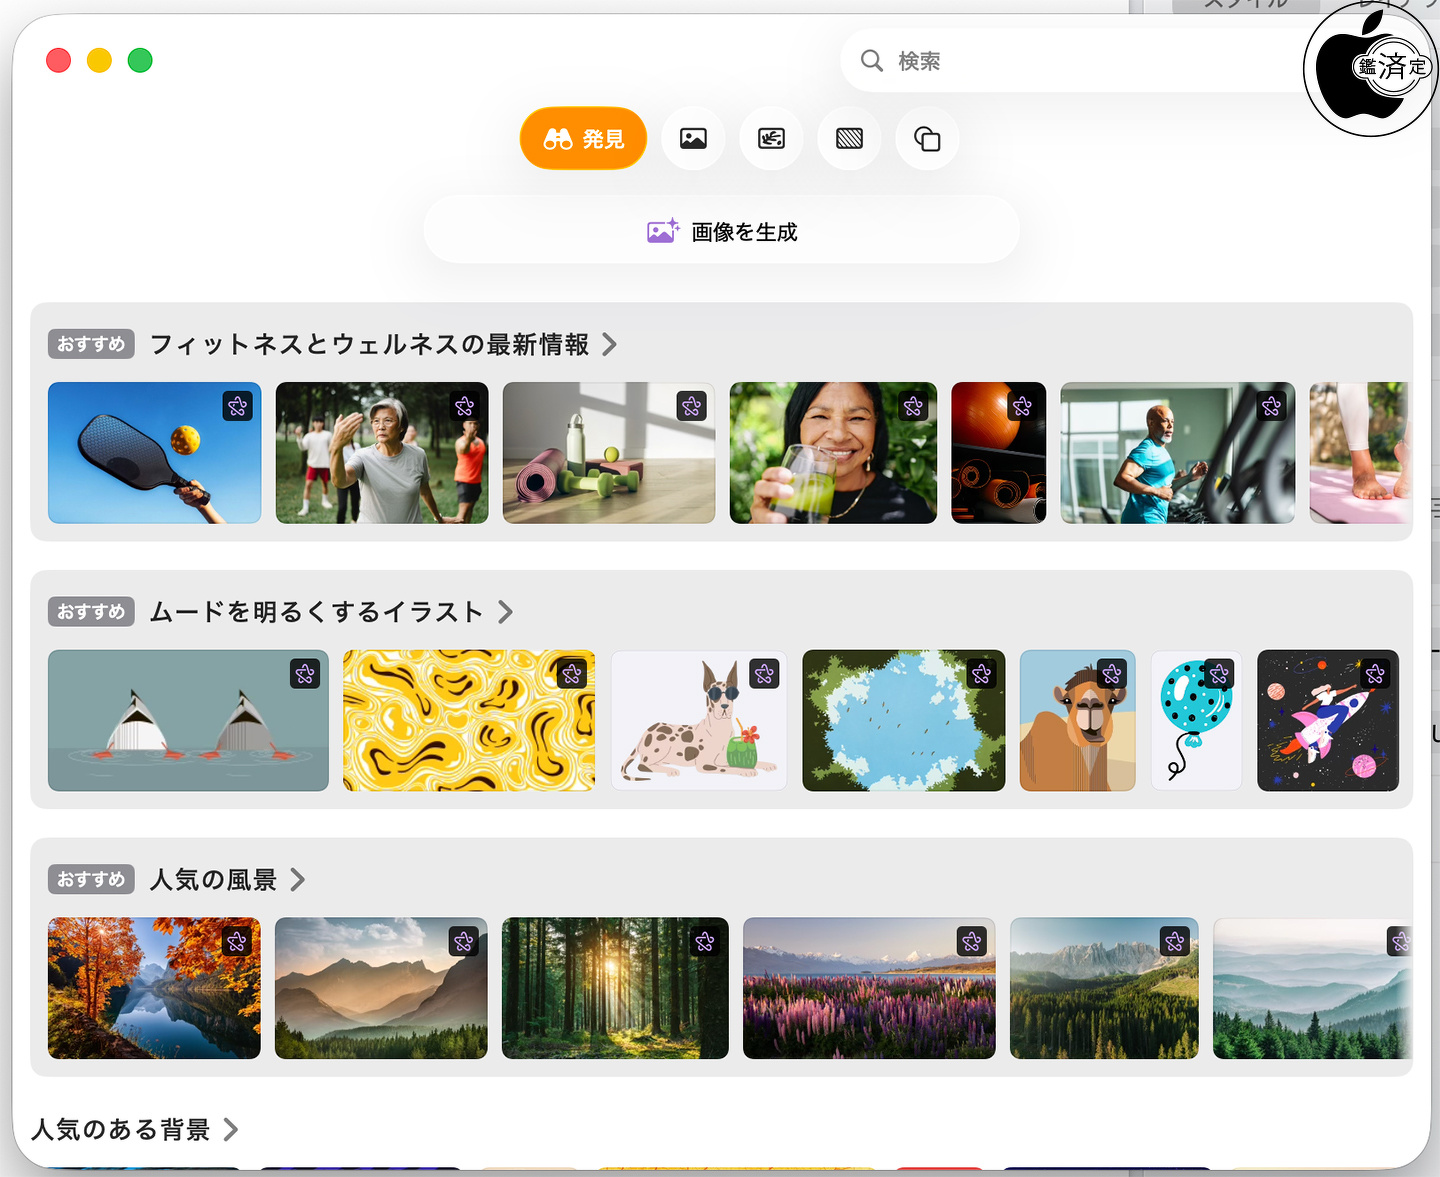Select the 発見 (Discover) tab

(583, 139)
